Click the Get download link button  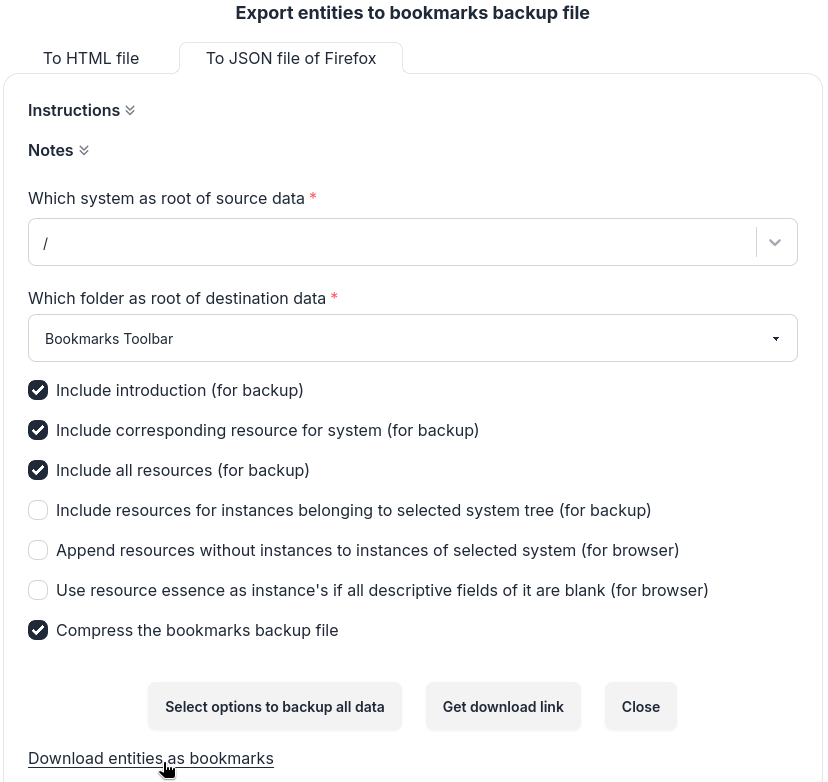click(x=503, y=706)
